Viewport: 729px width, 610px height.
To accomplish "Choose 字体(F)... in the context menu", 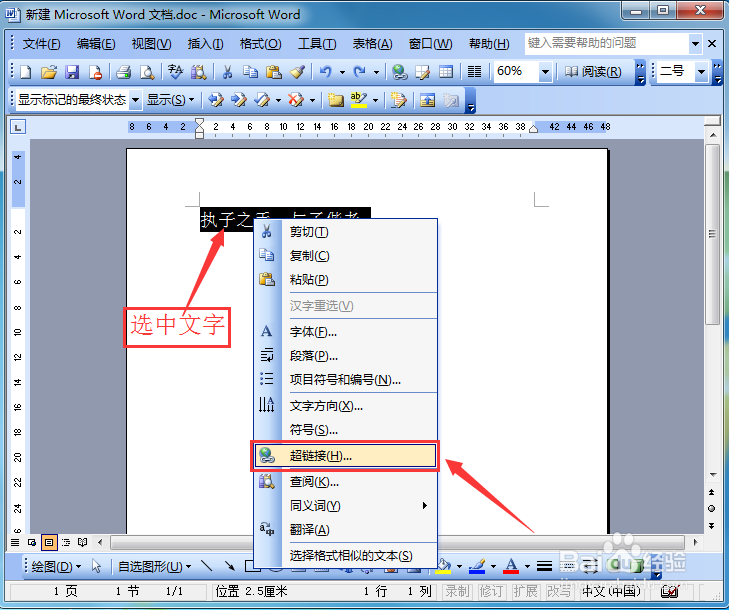I will pyautogui.click(x=345, y=332).
